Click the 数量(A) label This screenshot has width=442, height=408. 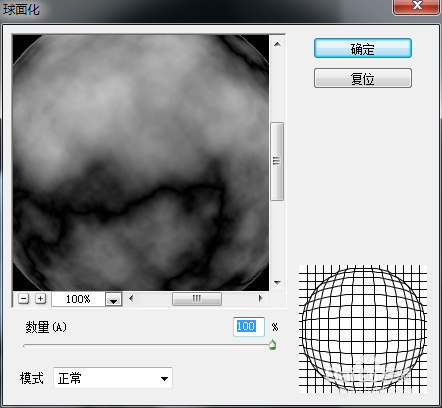coord(46,327)
